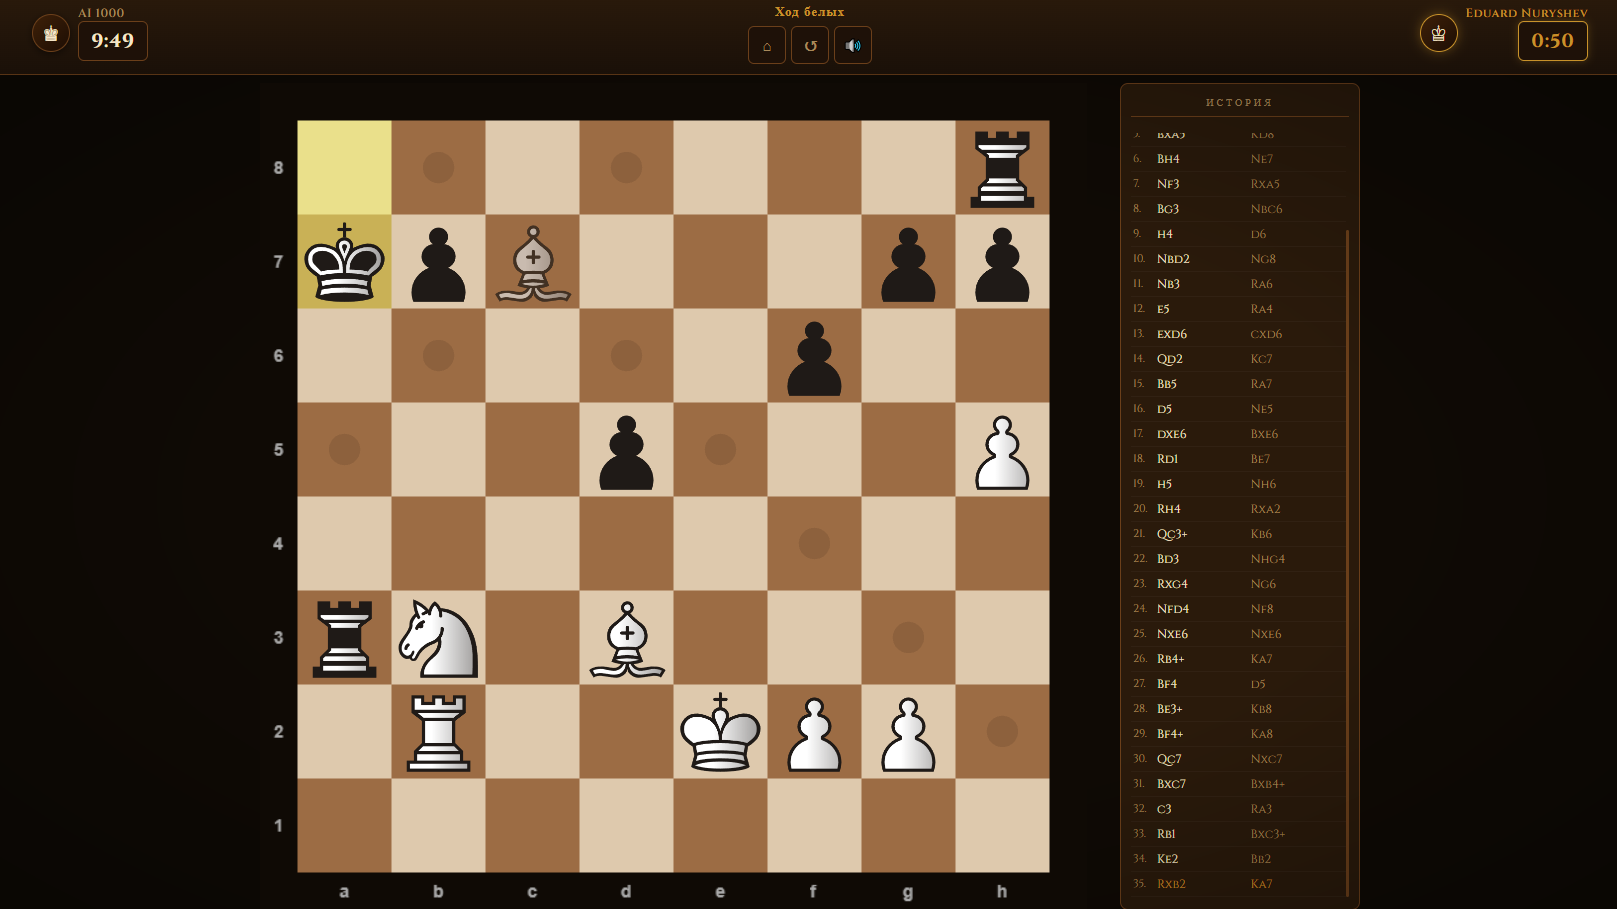Click move 10 Nbd2 in history
The width and height of the screenshot is (1617, 909).
tap(1173, 259)
